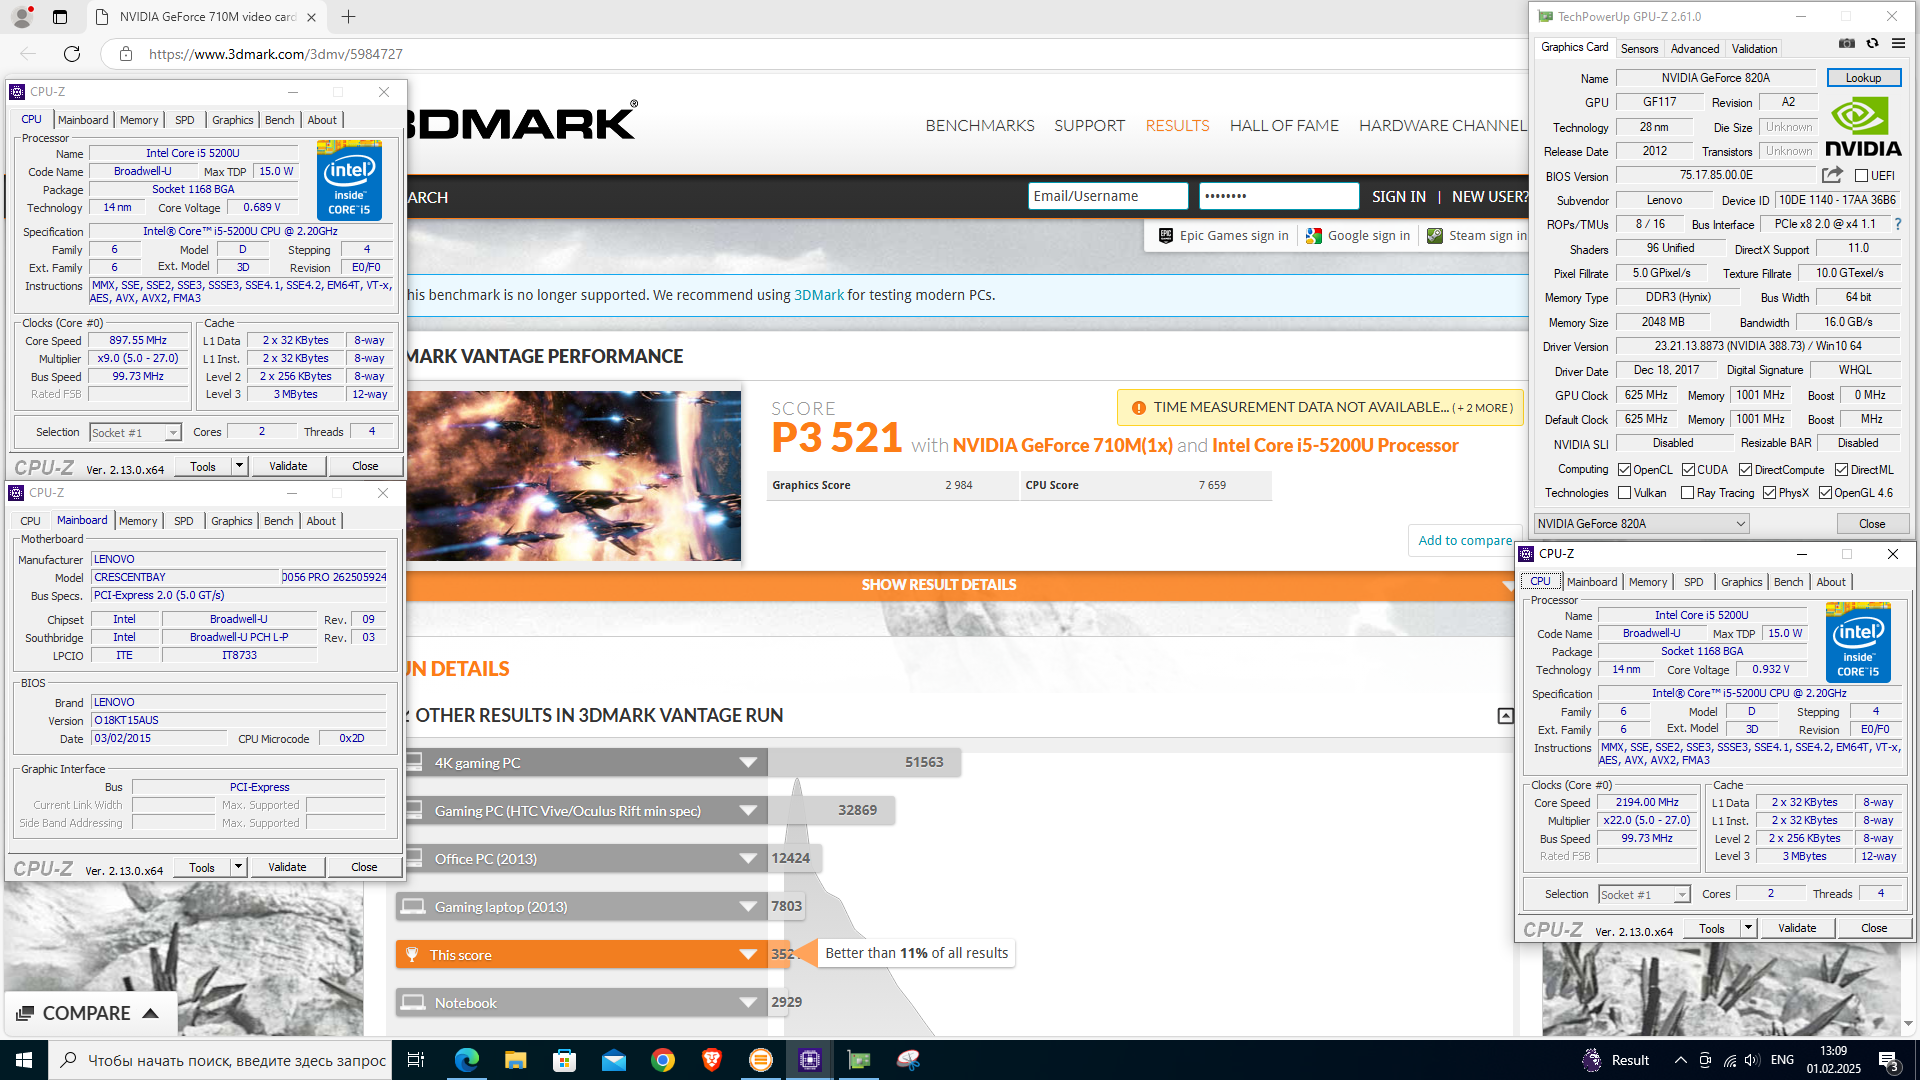Toggle the Ray Tracing checkbox
1920x1080 pixels.
[x=1688, y=493]
